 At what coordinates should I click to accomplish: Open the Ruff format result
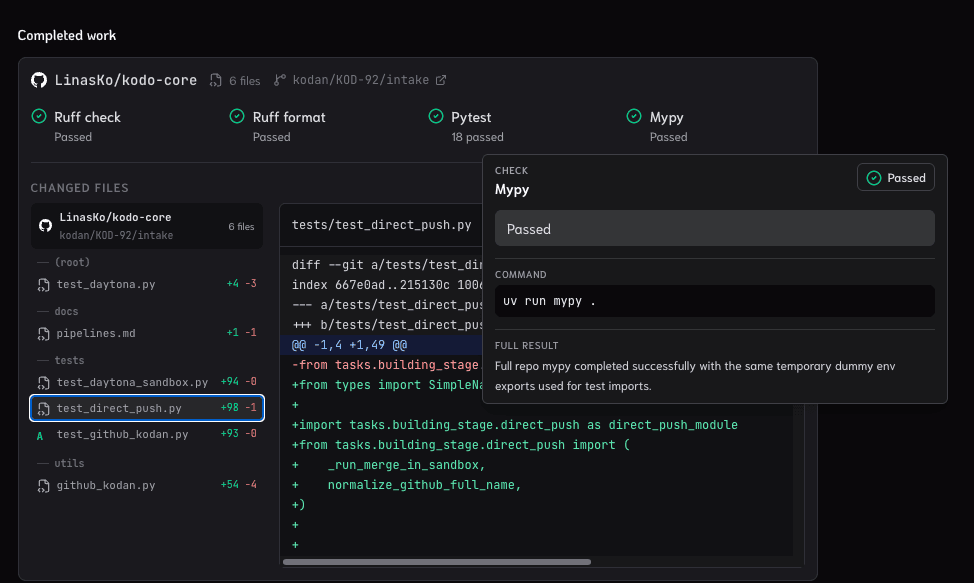coord(289,117)
